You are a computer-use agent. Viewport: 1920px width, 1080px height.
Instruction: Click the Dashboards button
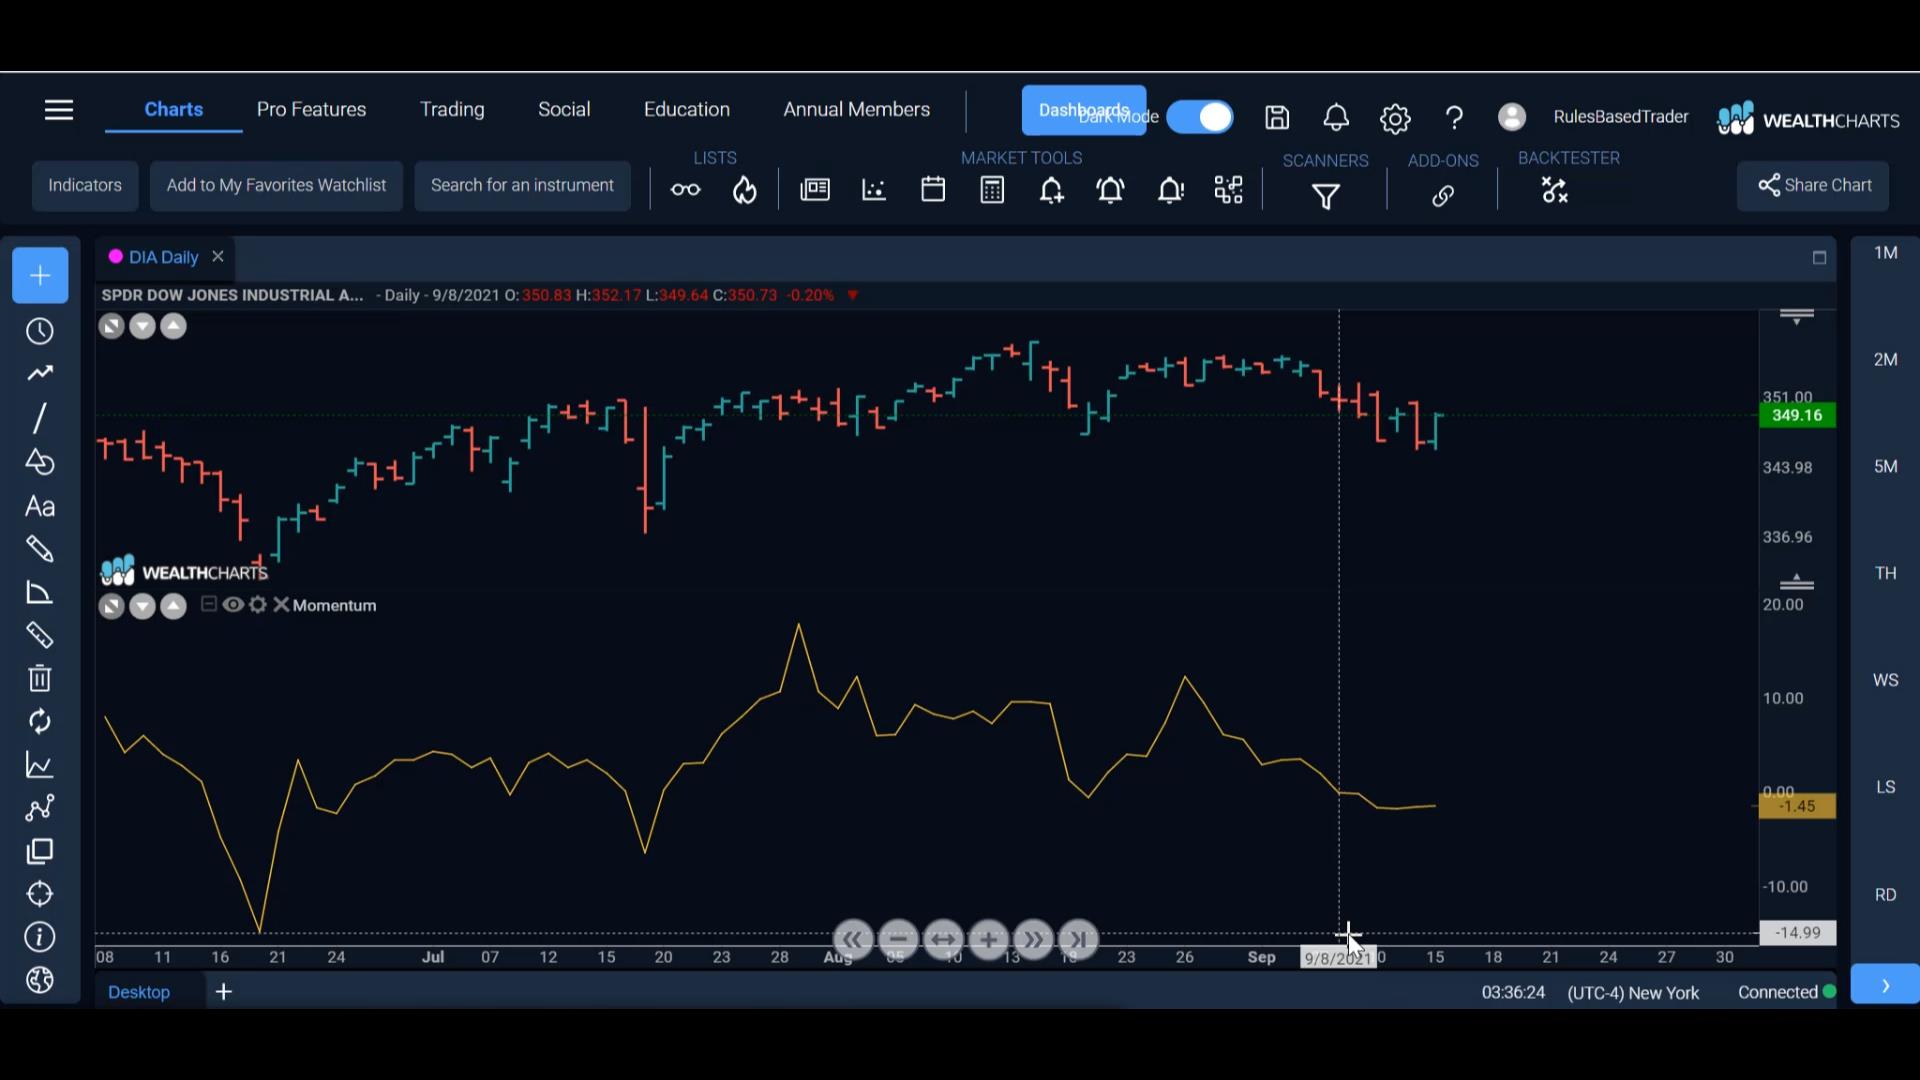coord(1084,110)
